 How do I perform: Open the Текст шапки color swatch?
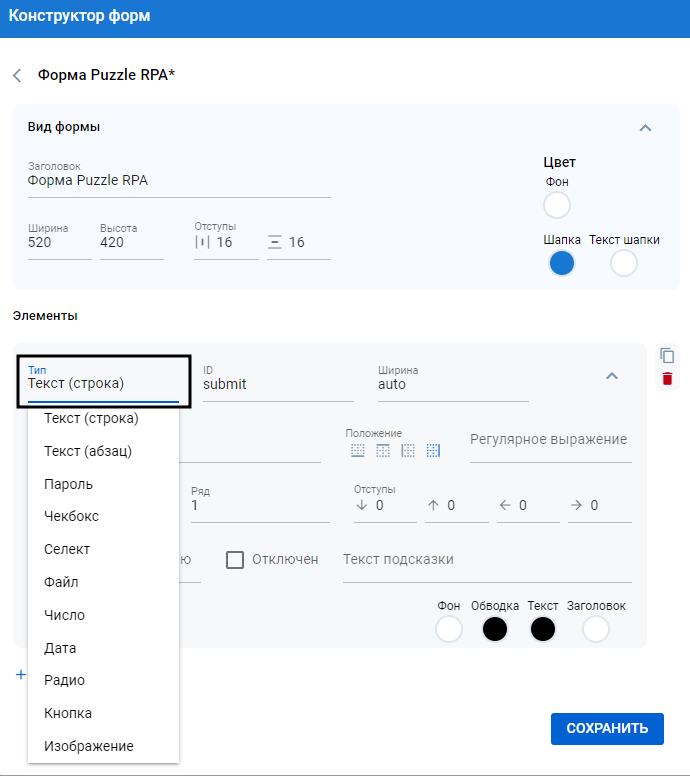point(624,263)
